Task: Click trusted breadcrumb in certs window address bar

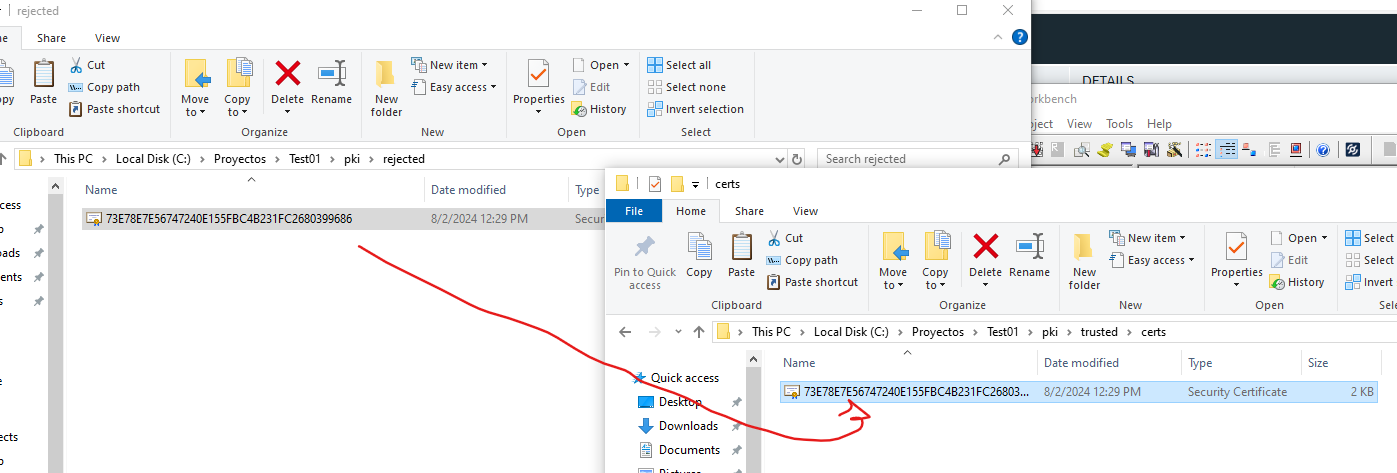Action: point(1099,332)
